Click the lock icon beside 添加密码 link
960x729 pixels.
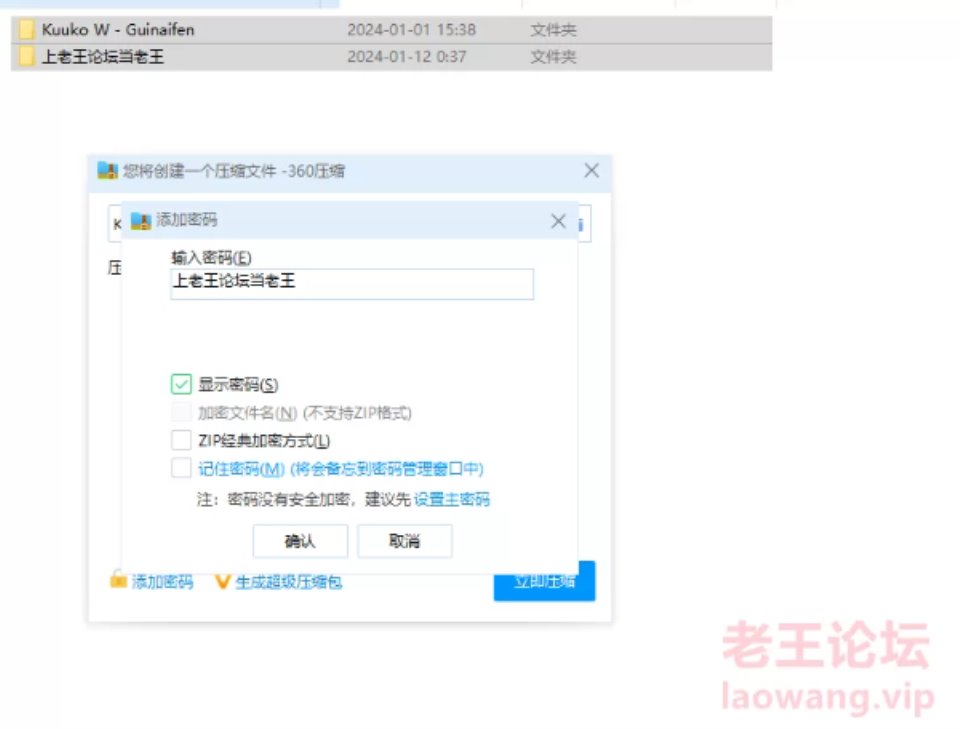point(118,580)
